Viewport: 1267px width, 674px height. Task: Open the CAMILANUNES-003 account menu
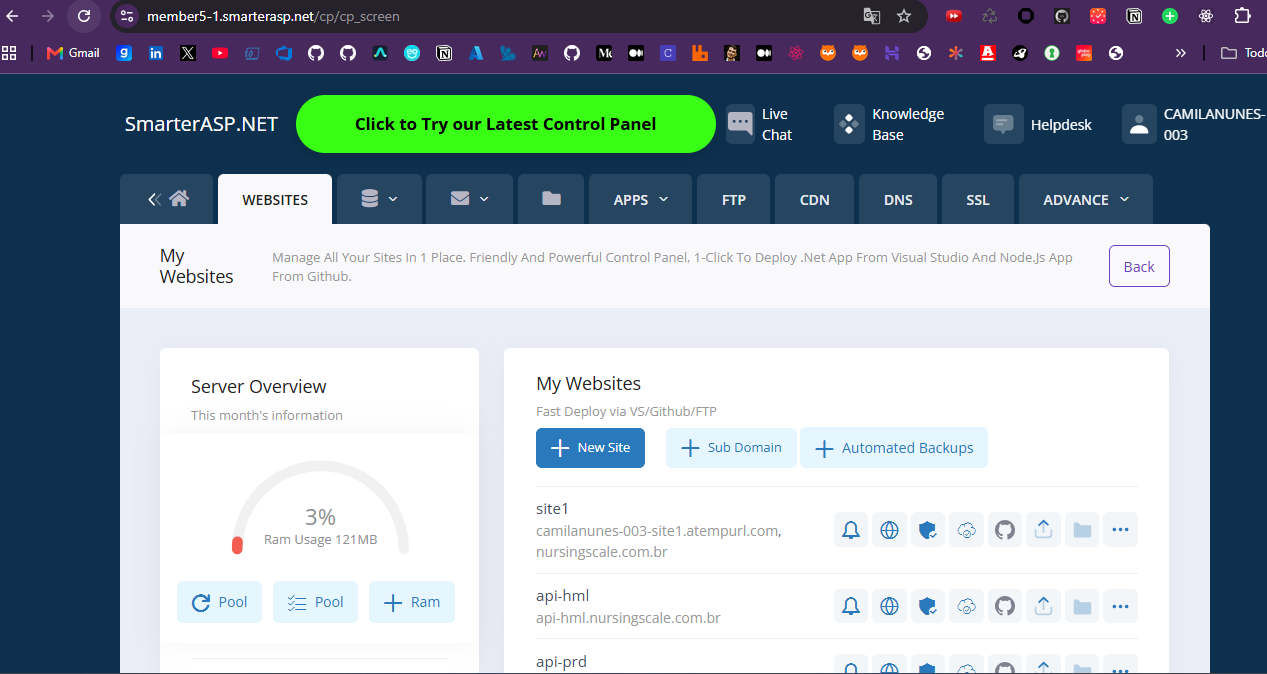tap(1194, 125)
